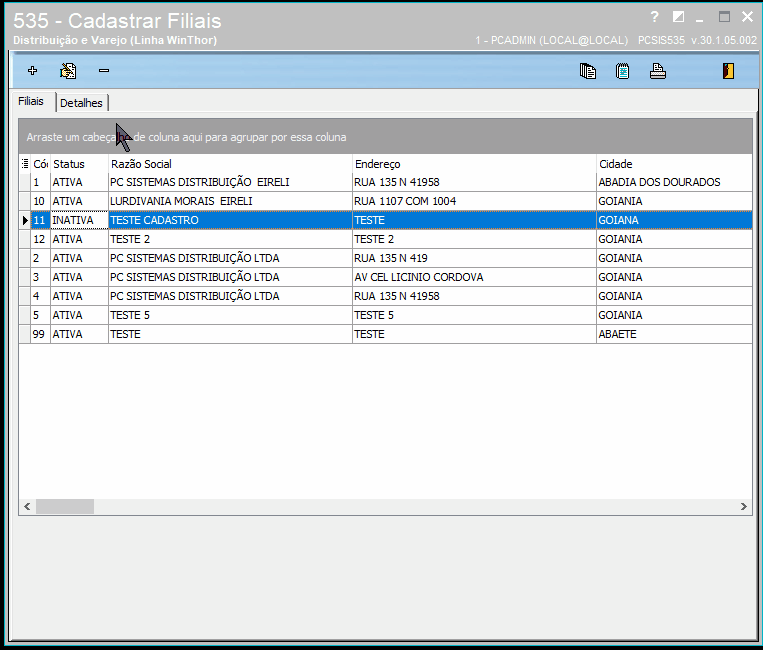This screenshot has width=763, height=650.
Task: Click address AV CEL LICINIO CORDOVA
Action: click(474, 277)
